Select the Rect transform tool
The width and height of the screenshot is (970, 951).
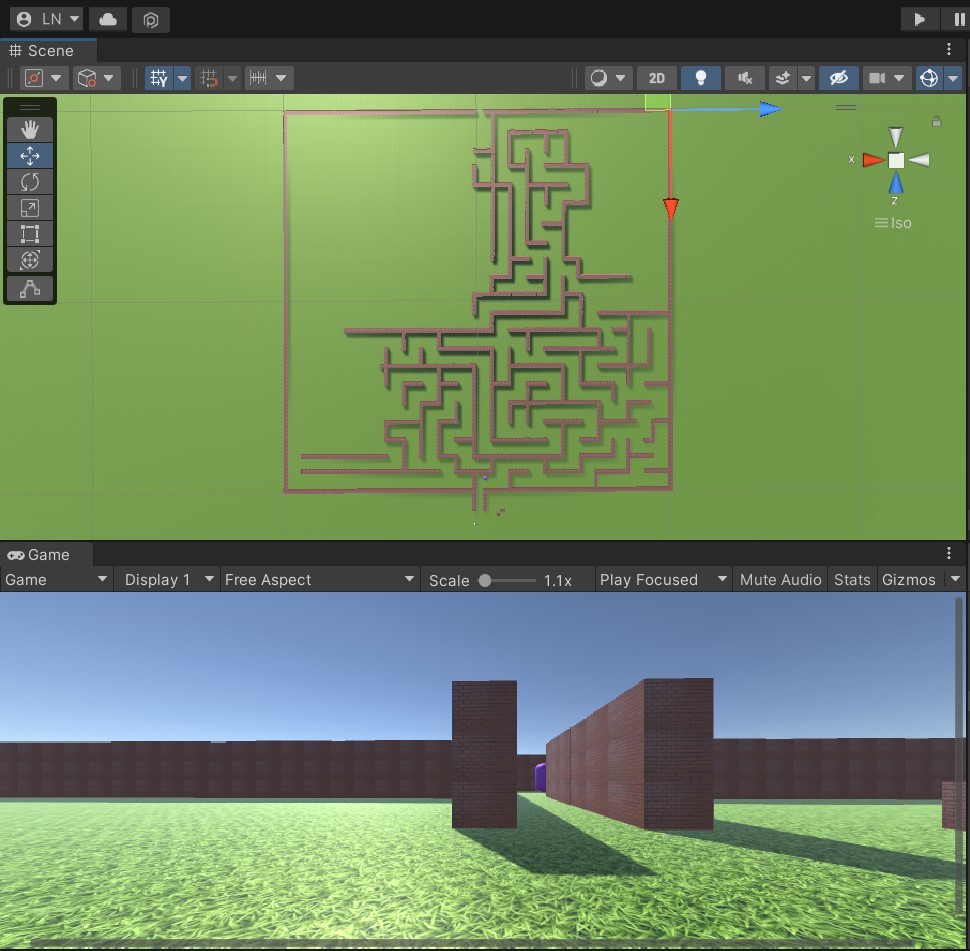point(30,234)
